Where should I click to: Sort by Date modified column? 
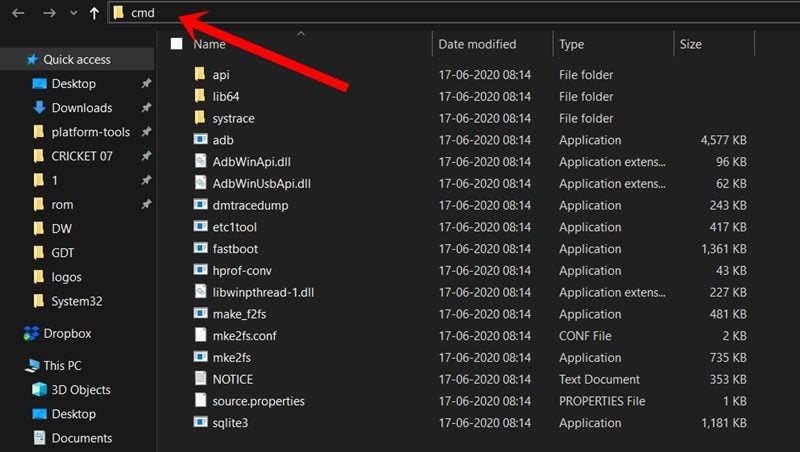click(477, 44)
